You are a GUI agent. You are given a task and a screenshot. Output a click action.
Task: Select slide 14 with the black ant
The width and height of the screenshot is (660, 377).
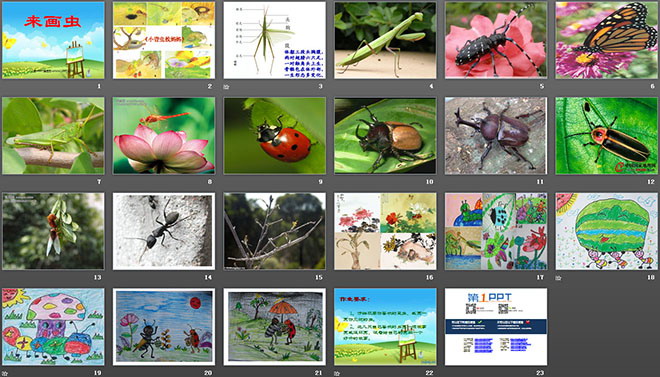point(164,231)
